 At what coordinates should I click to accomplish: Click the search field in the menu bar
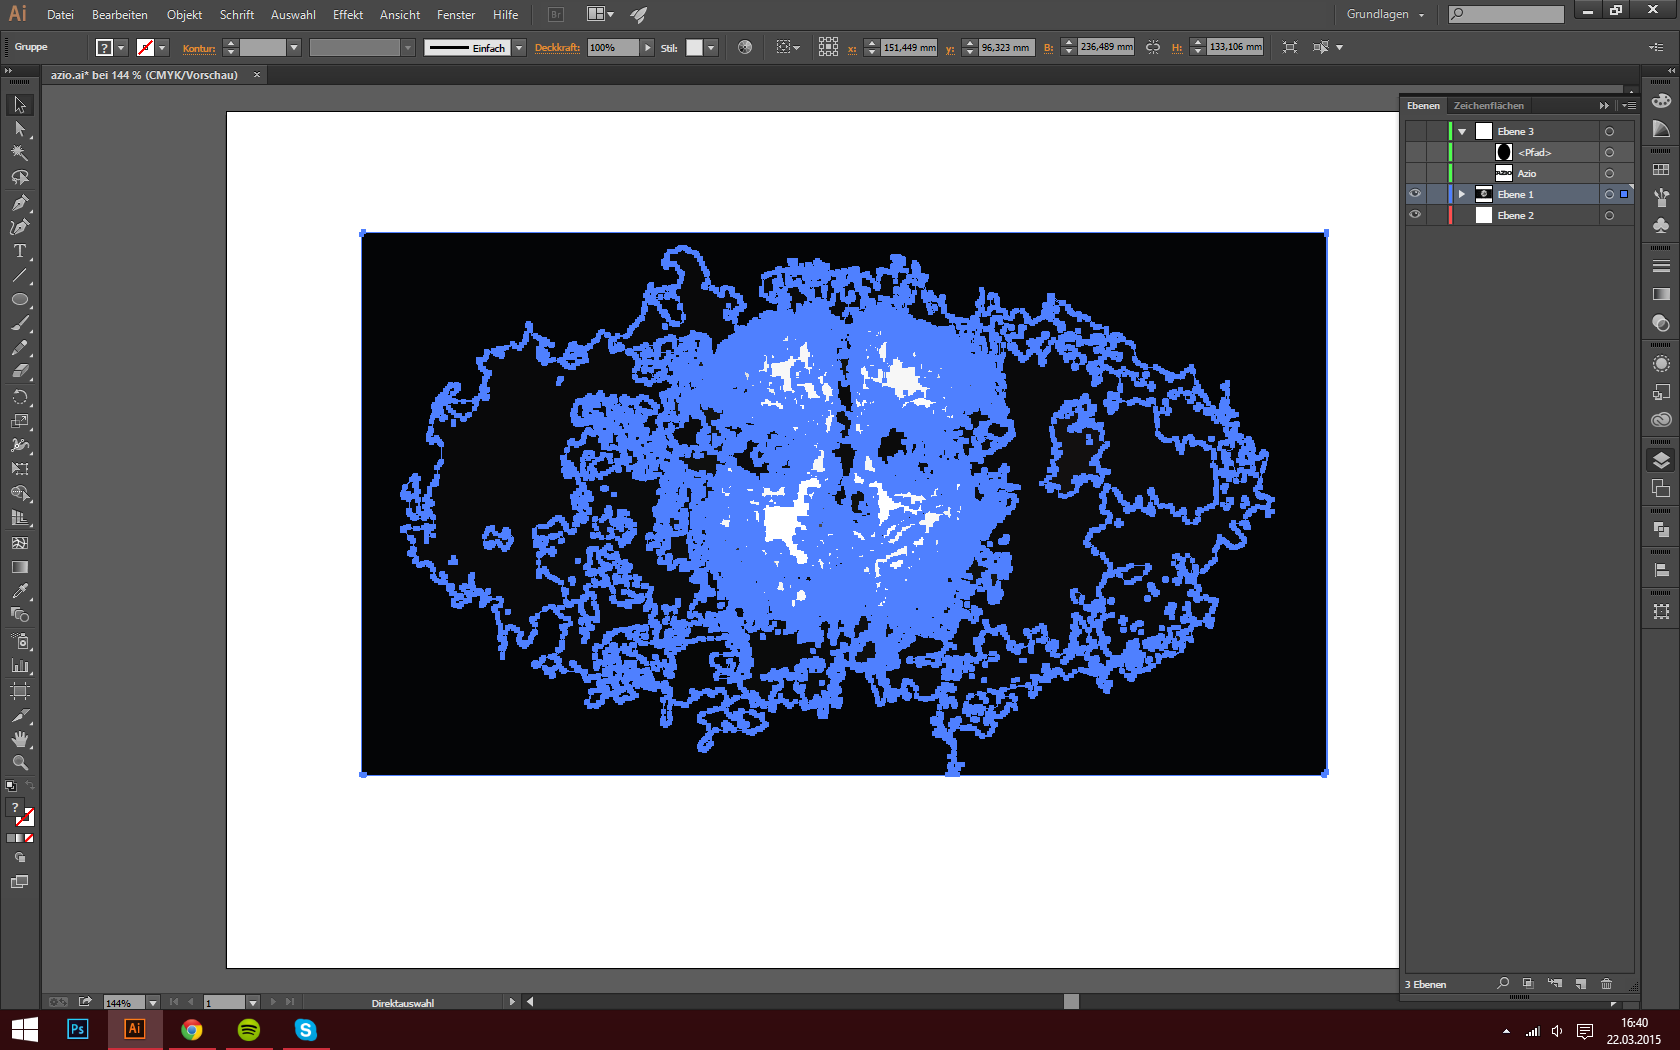[1506, 14]
